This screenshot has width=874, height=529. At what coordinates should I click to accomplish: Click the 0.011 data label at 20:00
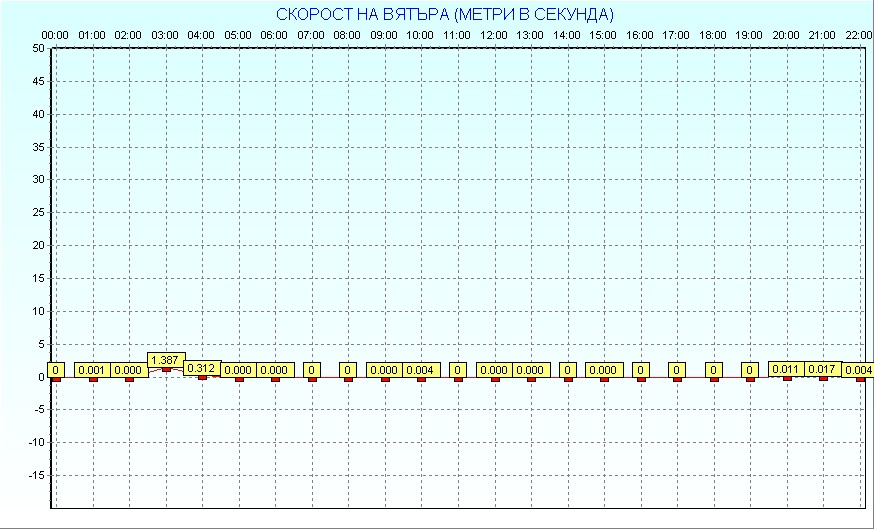tap(786, 369)
